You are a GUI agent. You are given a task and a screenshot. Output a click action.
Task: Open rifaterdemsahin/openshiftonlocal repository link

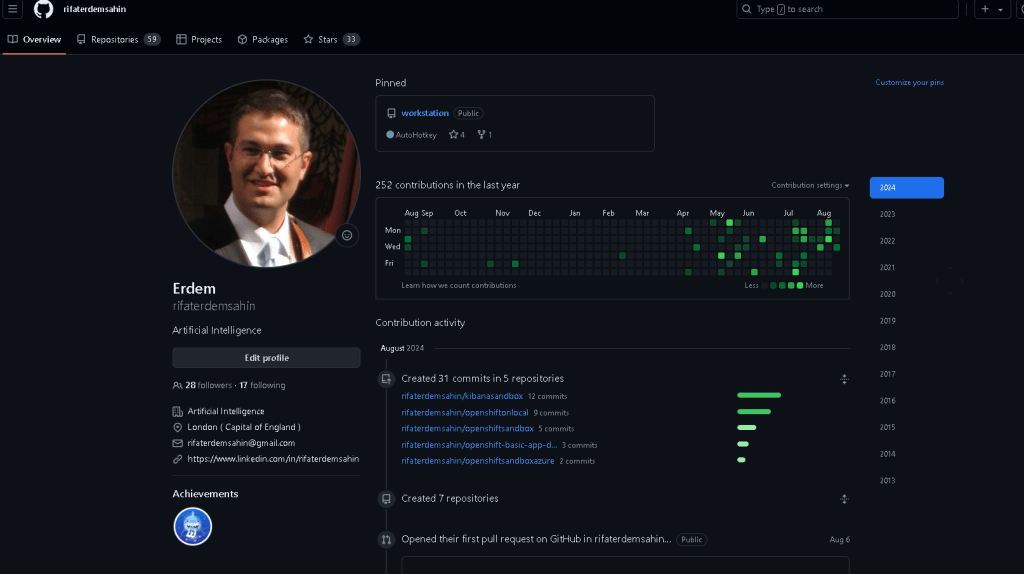(x=464, y=413)
